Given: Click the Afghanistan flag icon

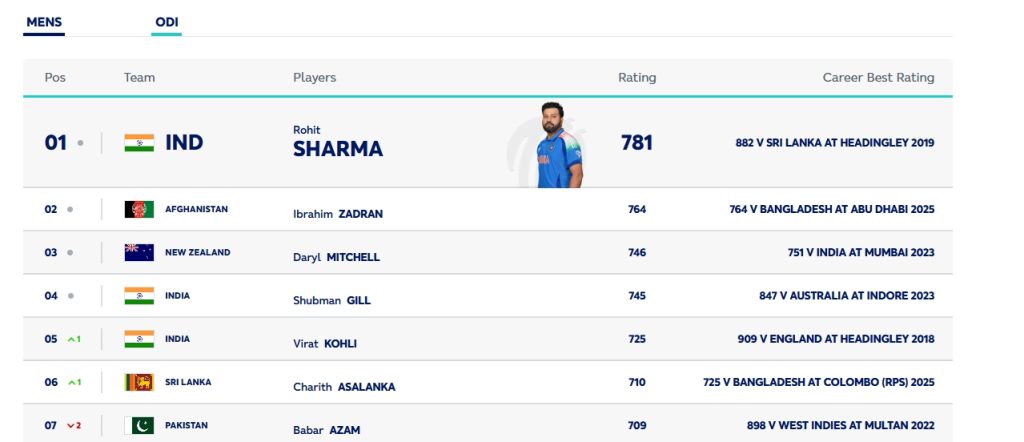Looking at the screenshot, I should (x=139, y=210).
